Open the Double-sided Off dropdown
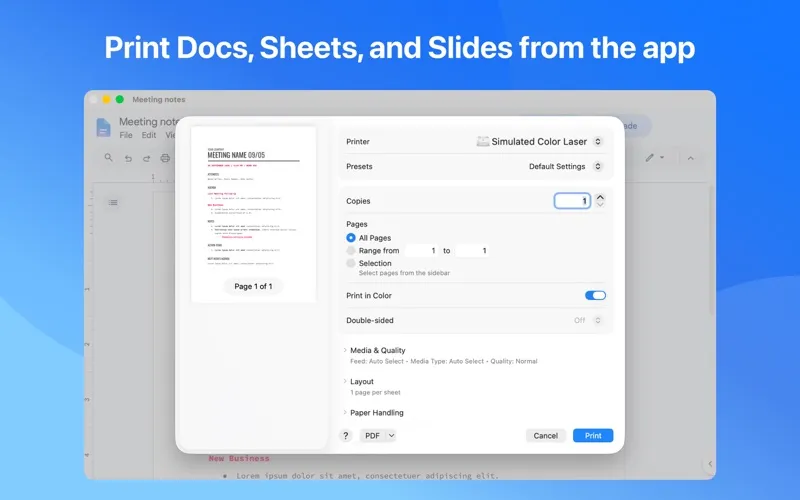The image size is (800, 500). point(597,320)
